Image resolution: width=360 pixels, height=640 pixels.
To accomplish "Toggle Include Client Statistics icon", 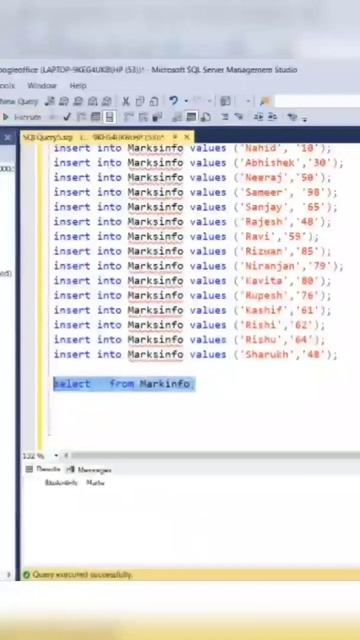I will pyautogui.click(x=157, y=118).
